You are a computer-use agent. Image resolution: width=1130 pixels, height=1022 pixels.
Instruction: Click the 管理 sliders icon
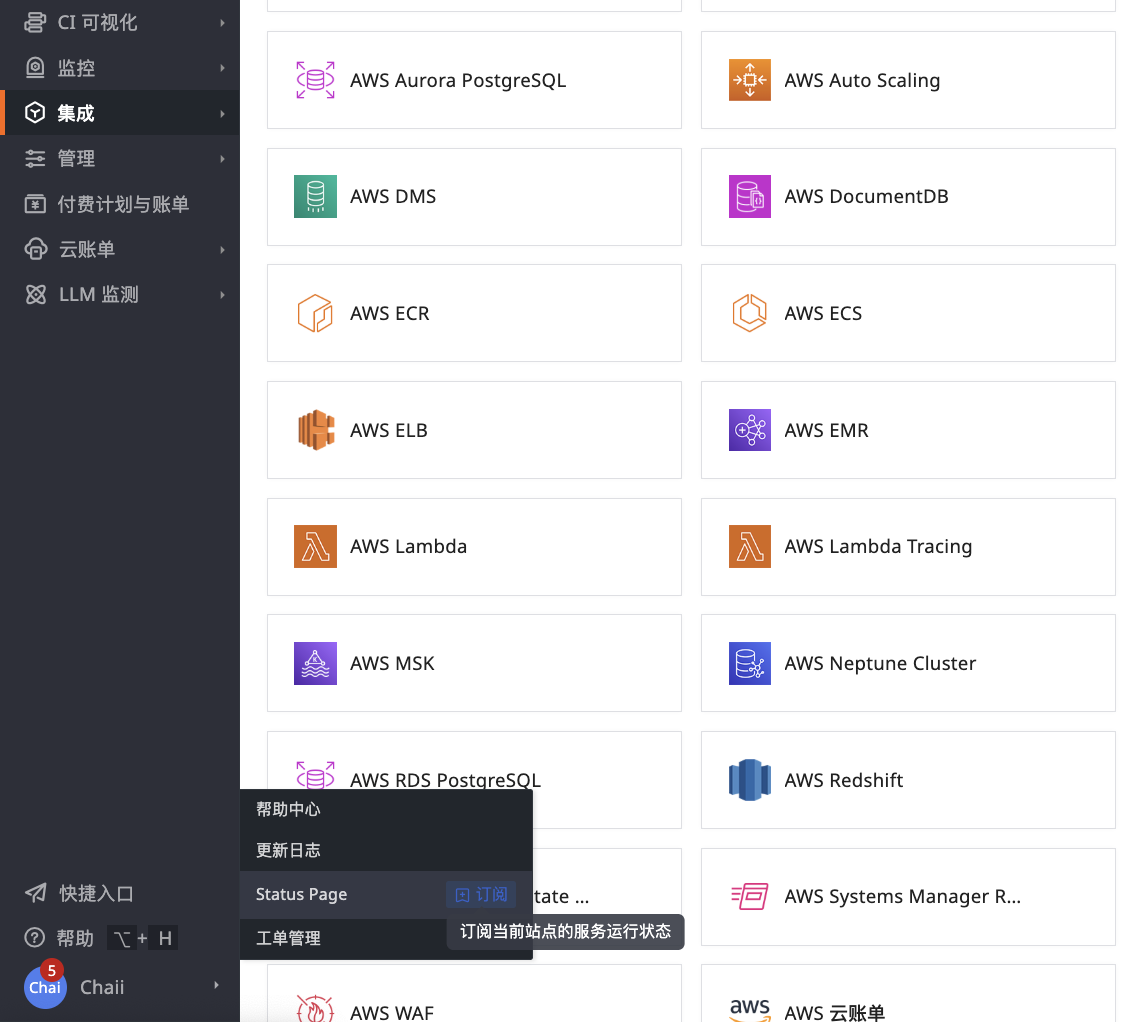click(x=35, y=158)
